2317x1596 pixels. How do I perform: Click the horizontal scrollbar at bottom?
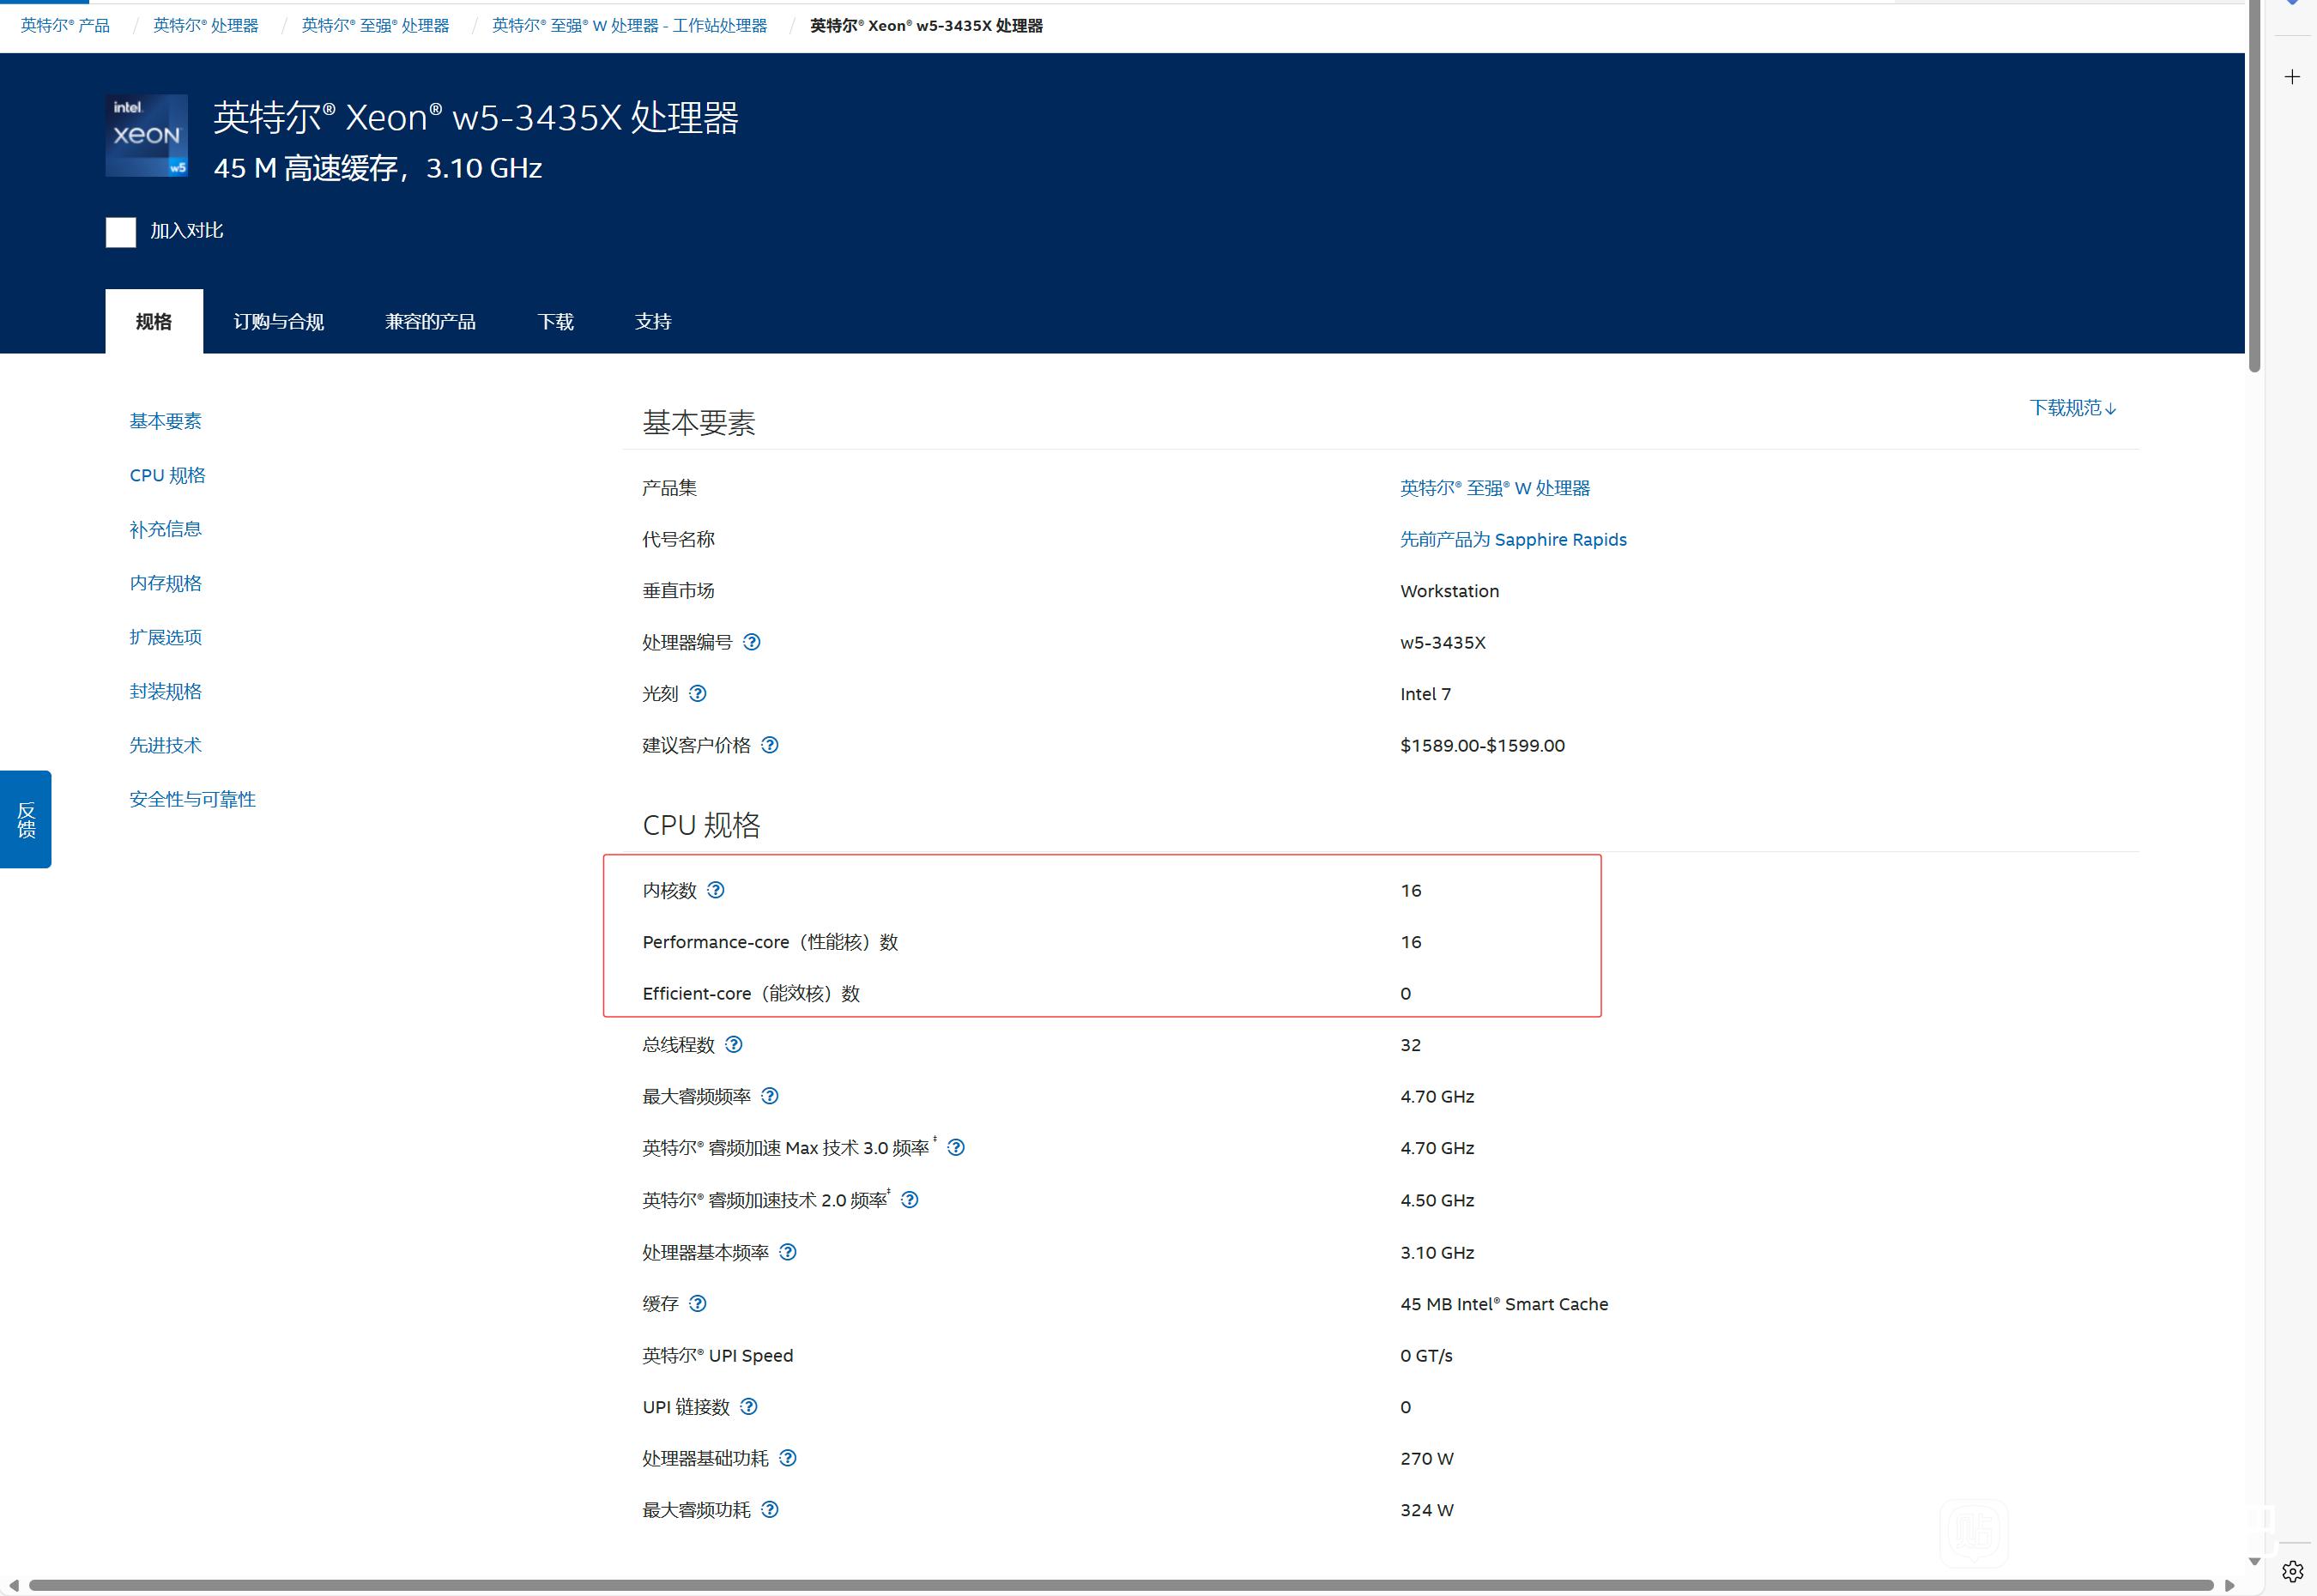[1120, 1585]
